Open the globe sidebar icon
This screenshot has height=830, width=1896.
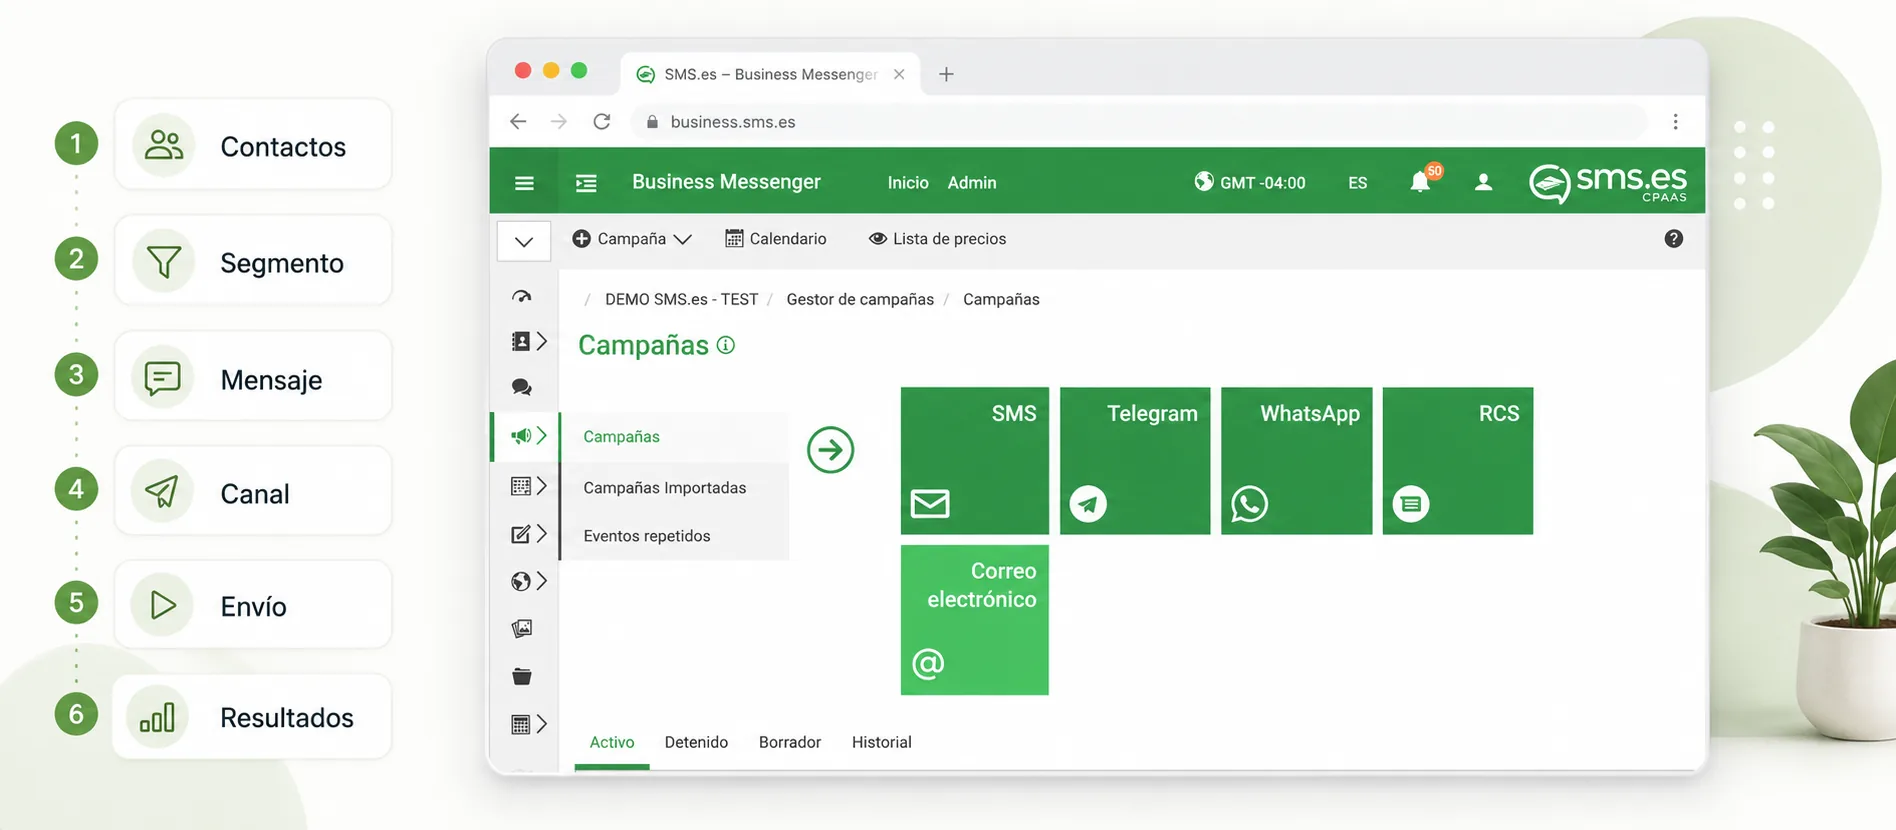[521, 581]
